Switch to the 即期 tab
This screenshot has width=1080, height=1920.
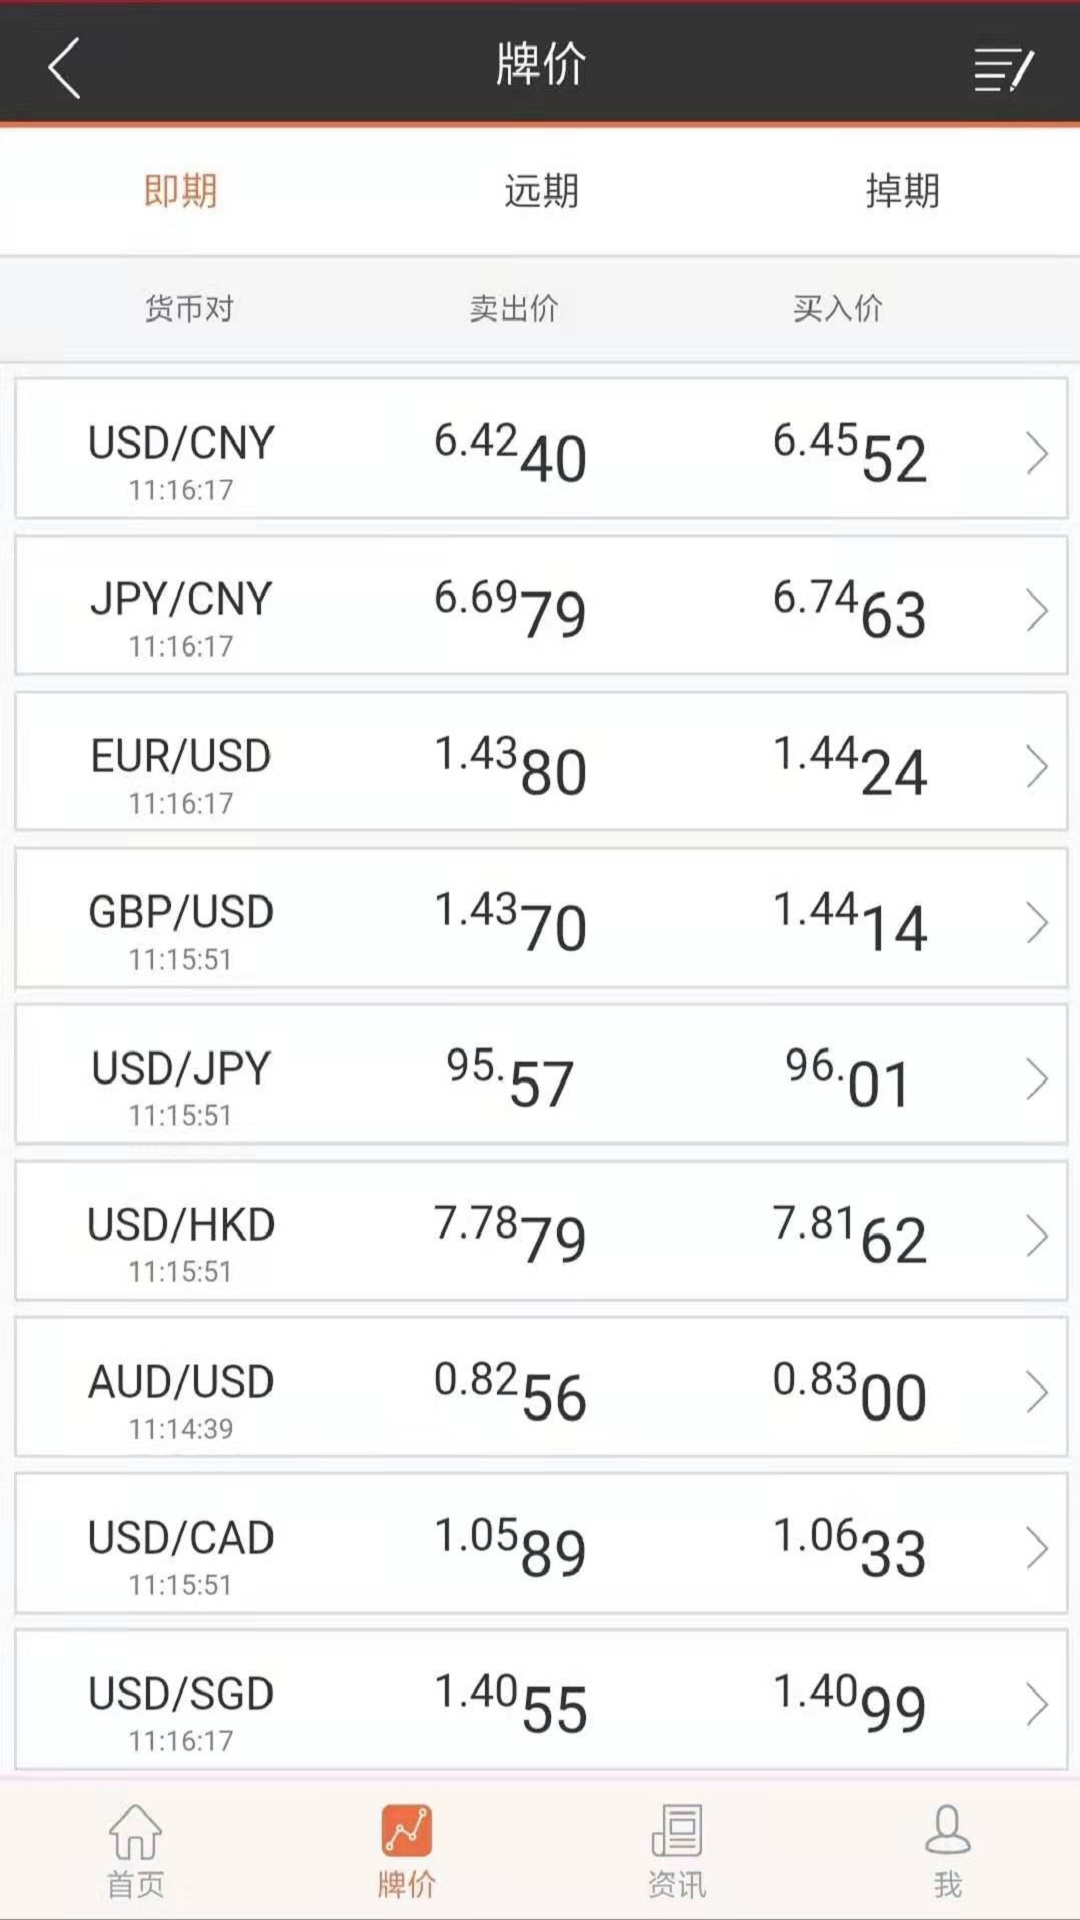click(x=181, y=190)
